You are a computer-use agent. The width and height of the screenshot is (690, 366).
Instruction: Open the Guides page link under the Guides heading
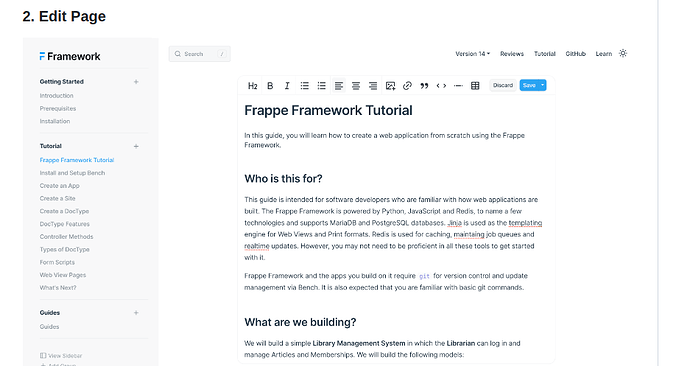tap(49, 327)
